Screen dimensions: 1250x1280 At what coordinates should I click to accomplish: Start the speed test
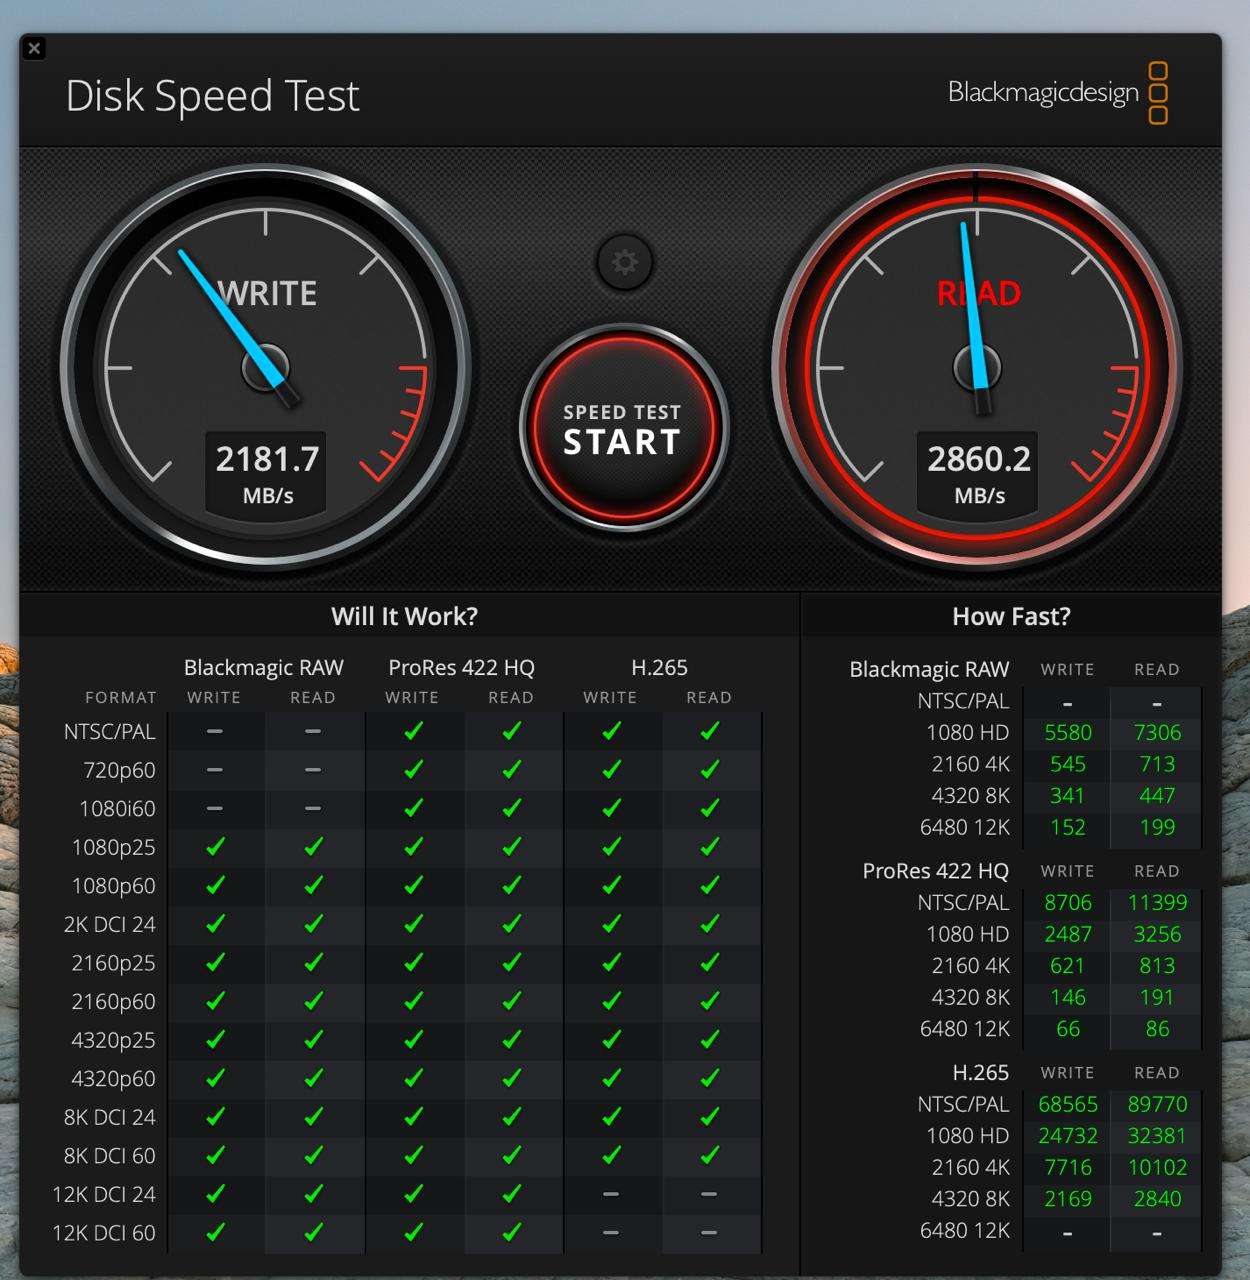623,428
